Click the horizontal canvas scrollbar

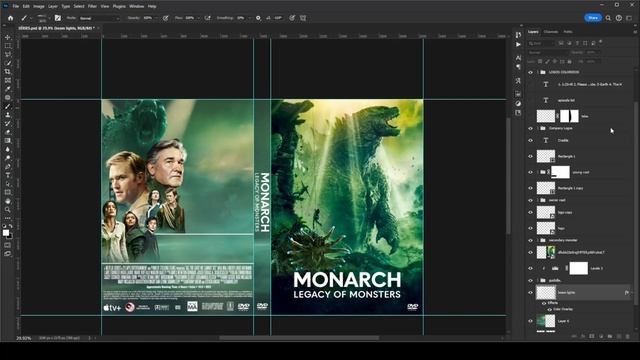(299, 338)
